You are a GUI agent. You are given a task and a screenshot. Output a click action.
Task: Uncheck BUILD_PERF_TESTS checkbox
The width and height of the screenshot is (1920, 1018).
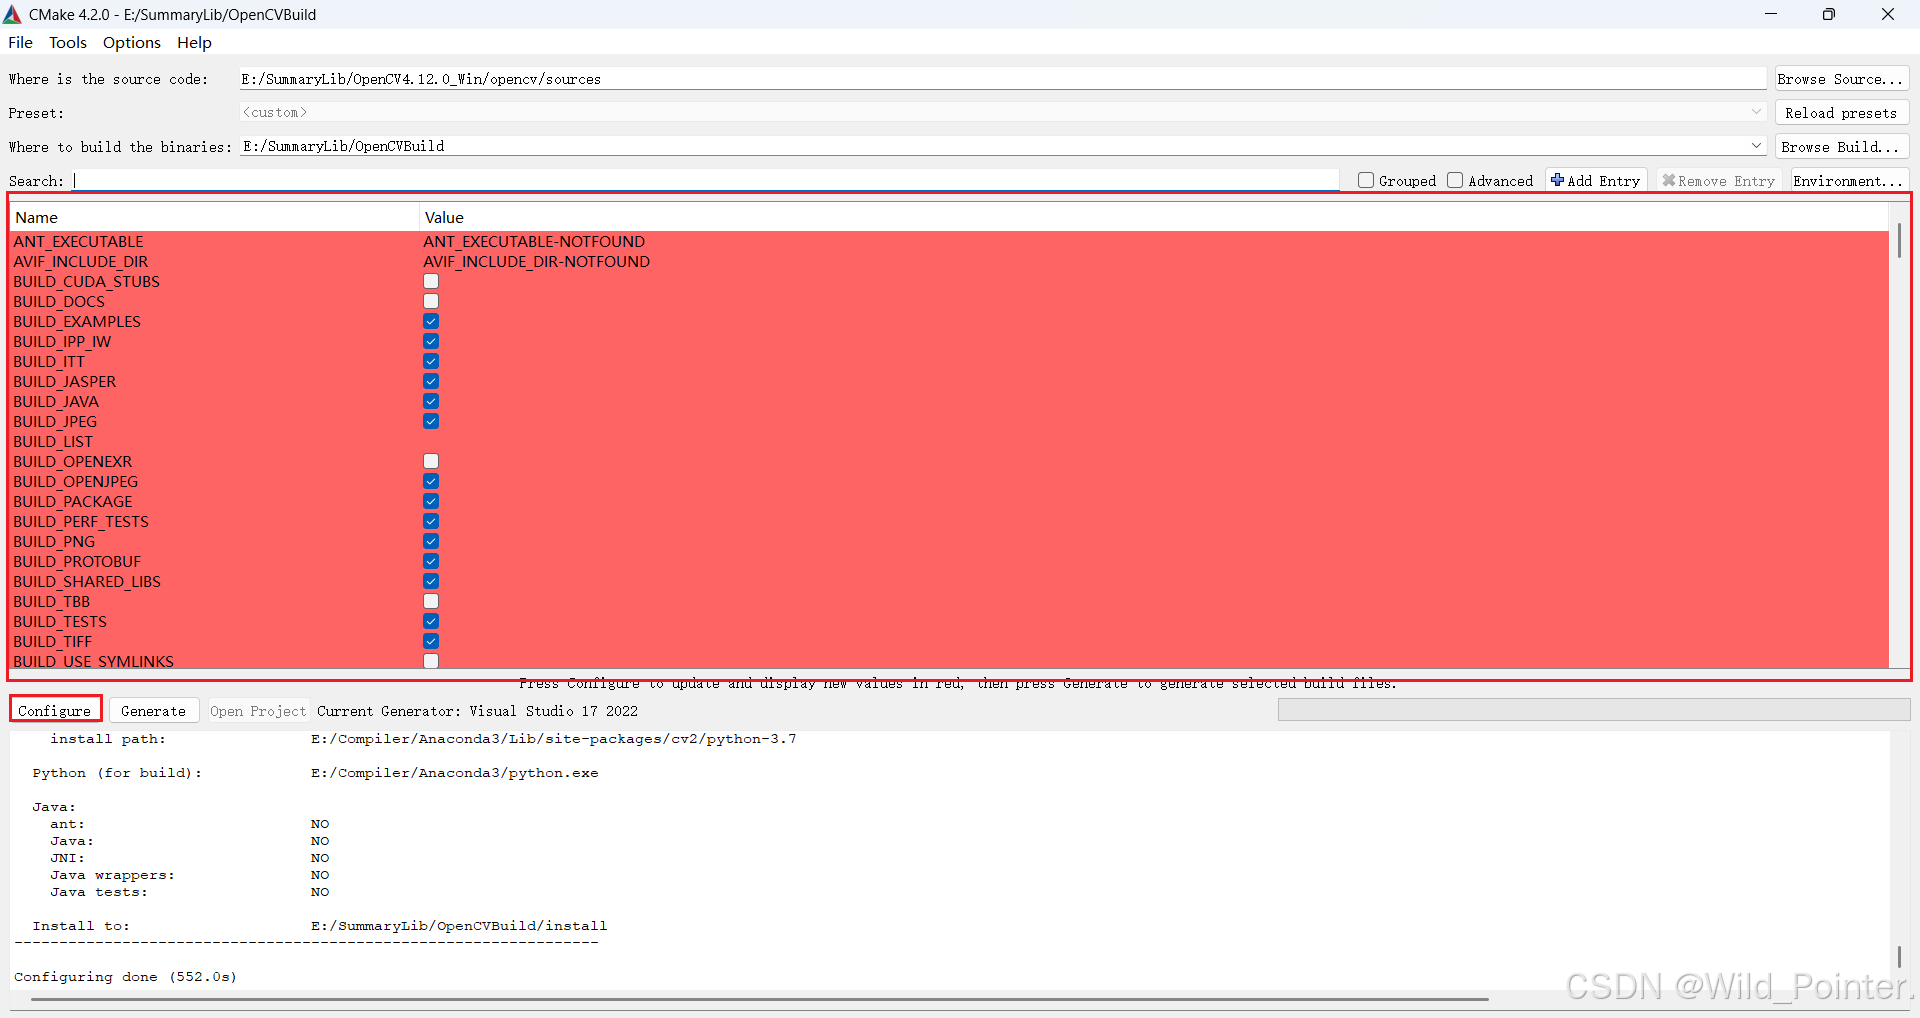pyautogui.click(x=431, y=521)
